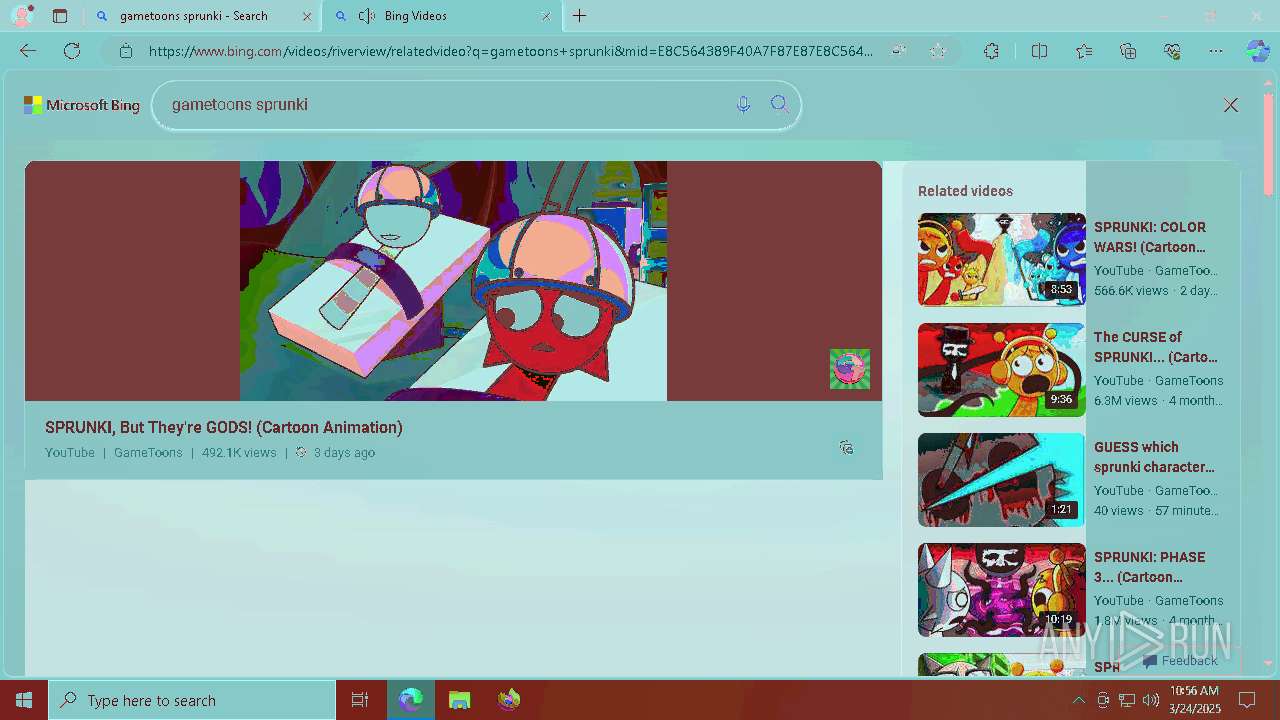Open the tab actions menu icon
1280x720 pixels.
[60, 16]
